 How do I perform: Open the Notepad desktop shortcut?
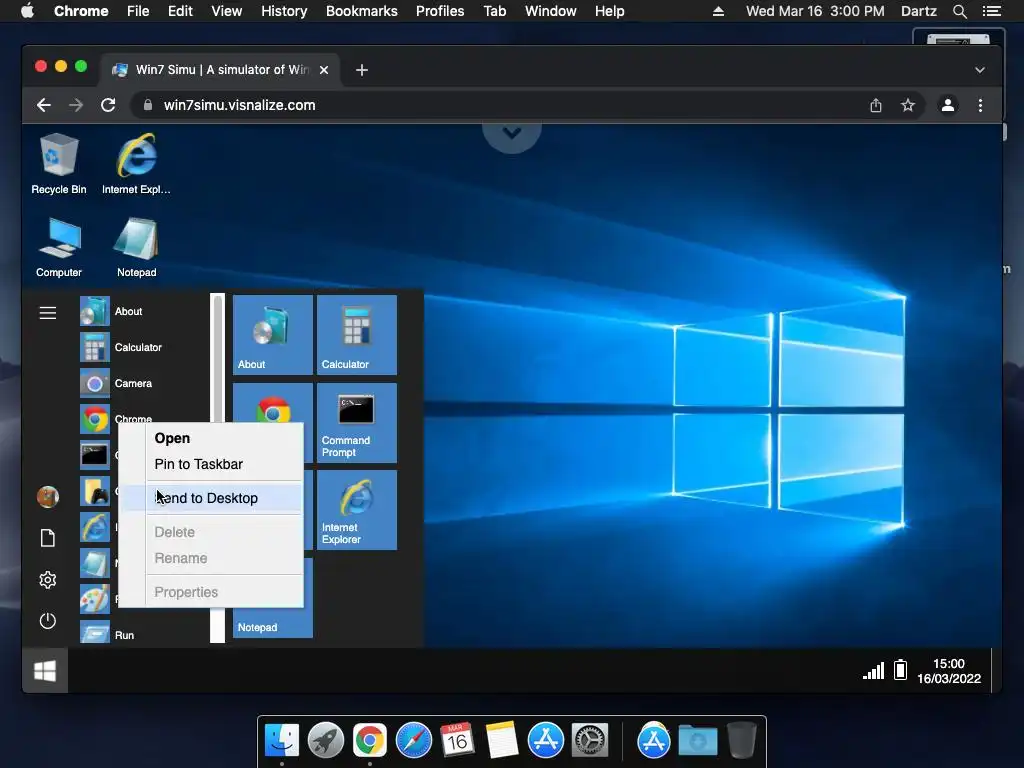point(136,248)
